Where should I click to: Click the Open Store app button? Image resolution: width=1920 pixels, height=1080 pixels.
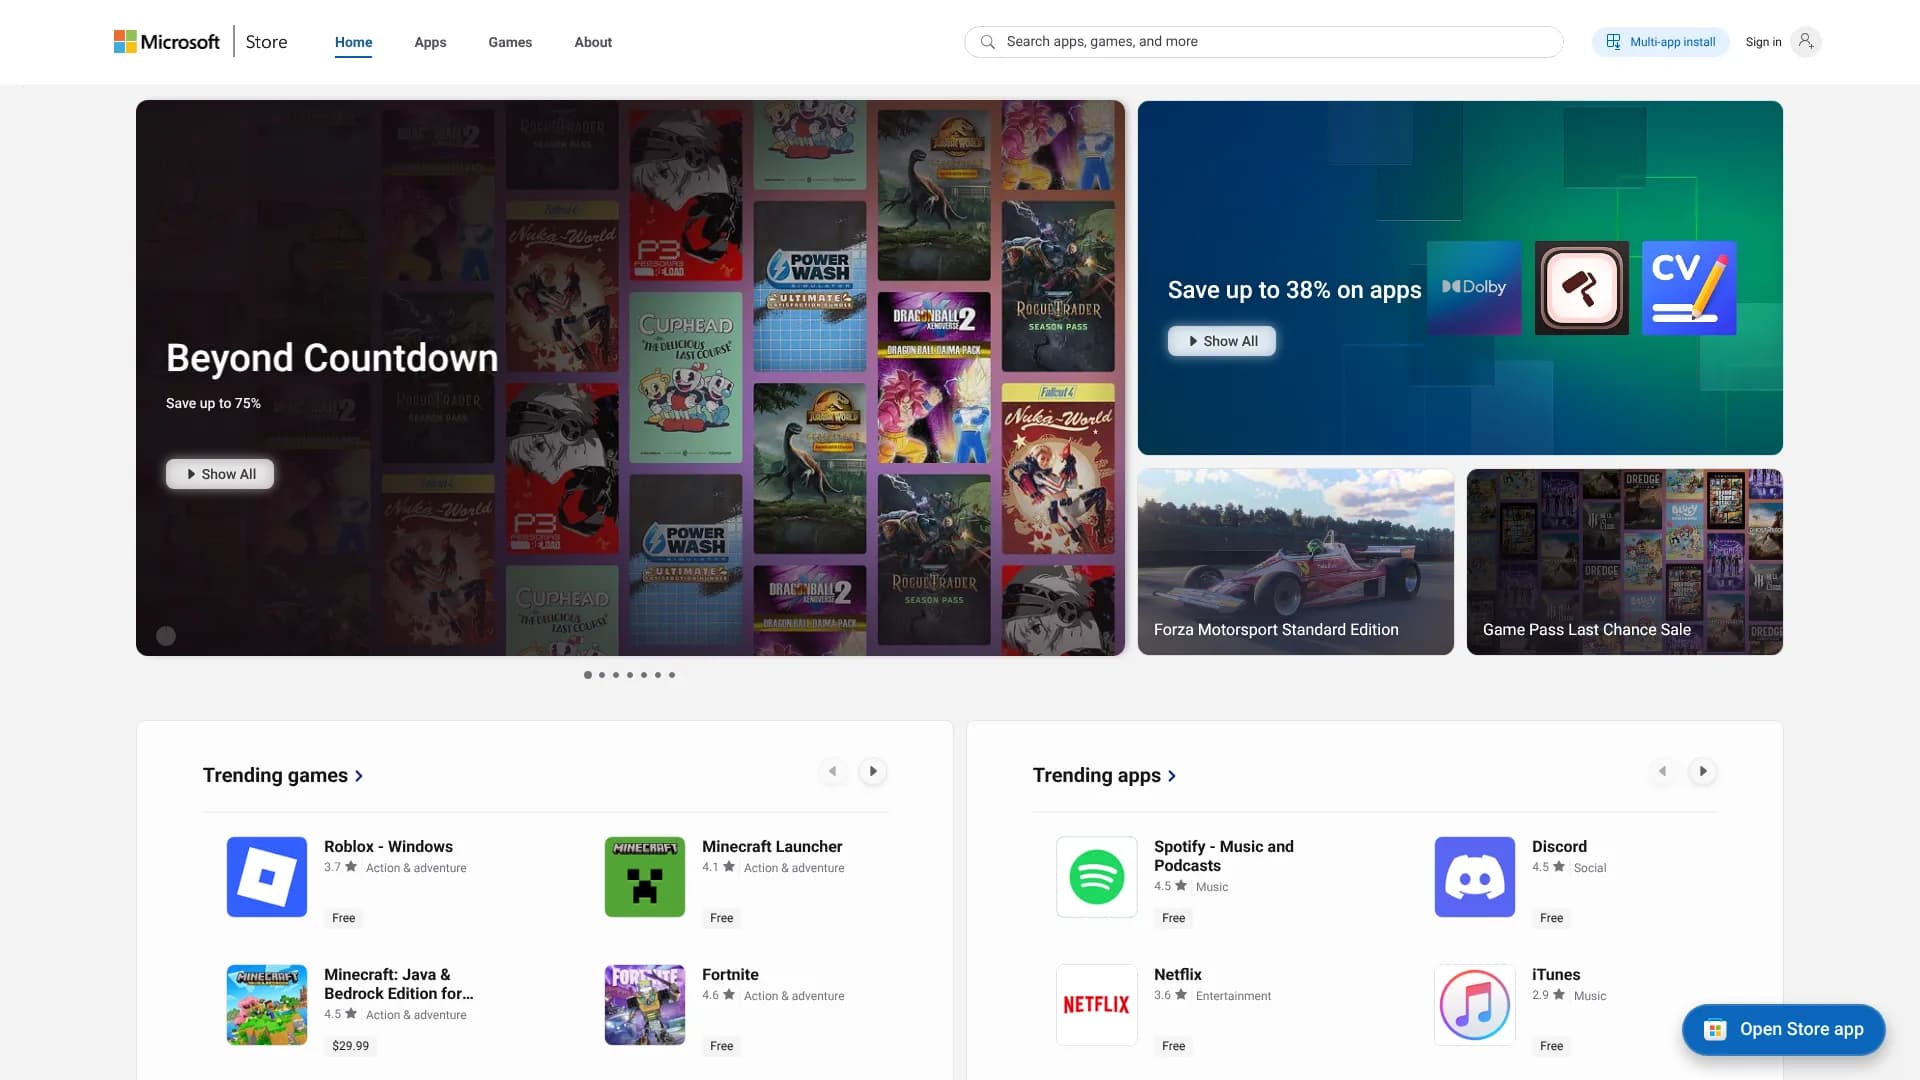[1783, 1030]
